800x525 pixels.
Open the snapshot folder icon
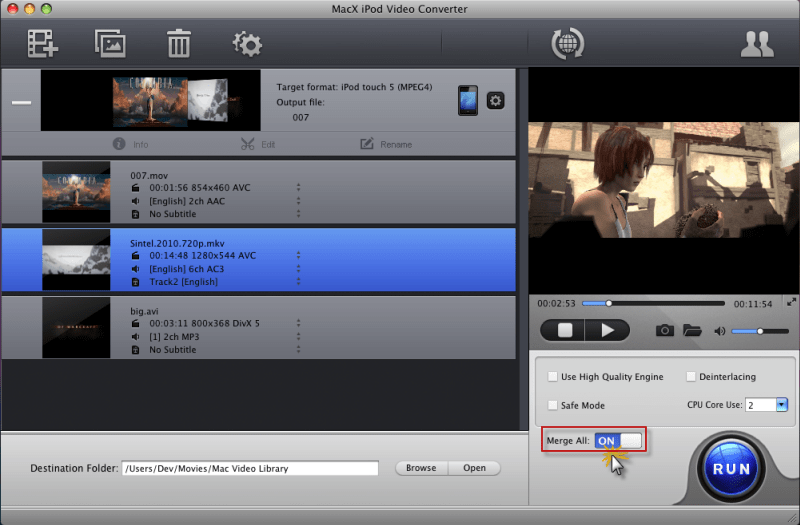[x=692, y=331]
